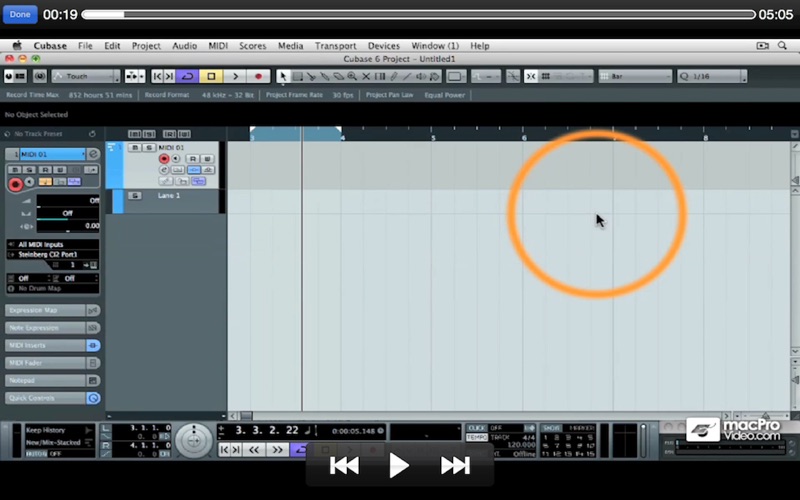Select the Object Selection arrow tool
800x500 pixels.
pyautogui.click(x=283, y=77)
